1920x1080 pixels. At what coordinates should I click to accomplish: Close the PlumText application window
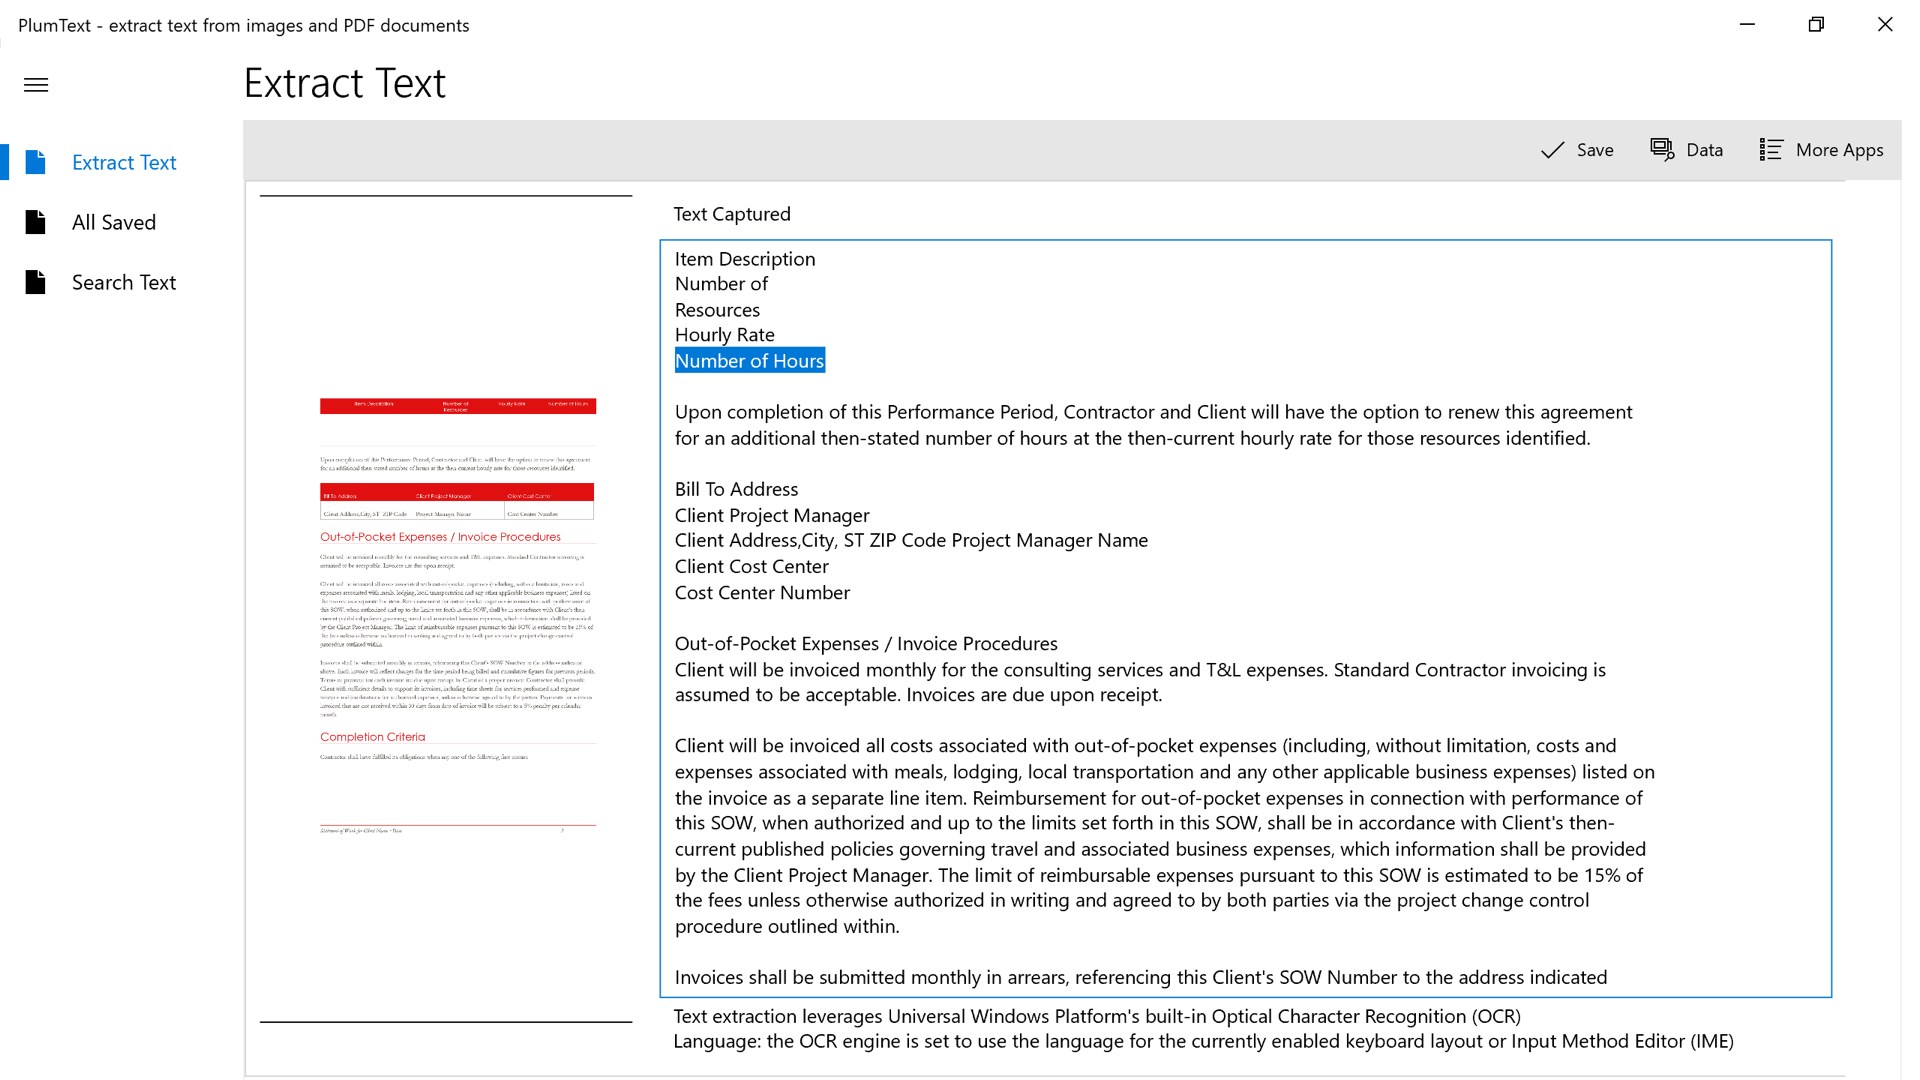1884,25
